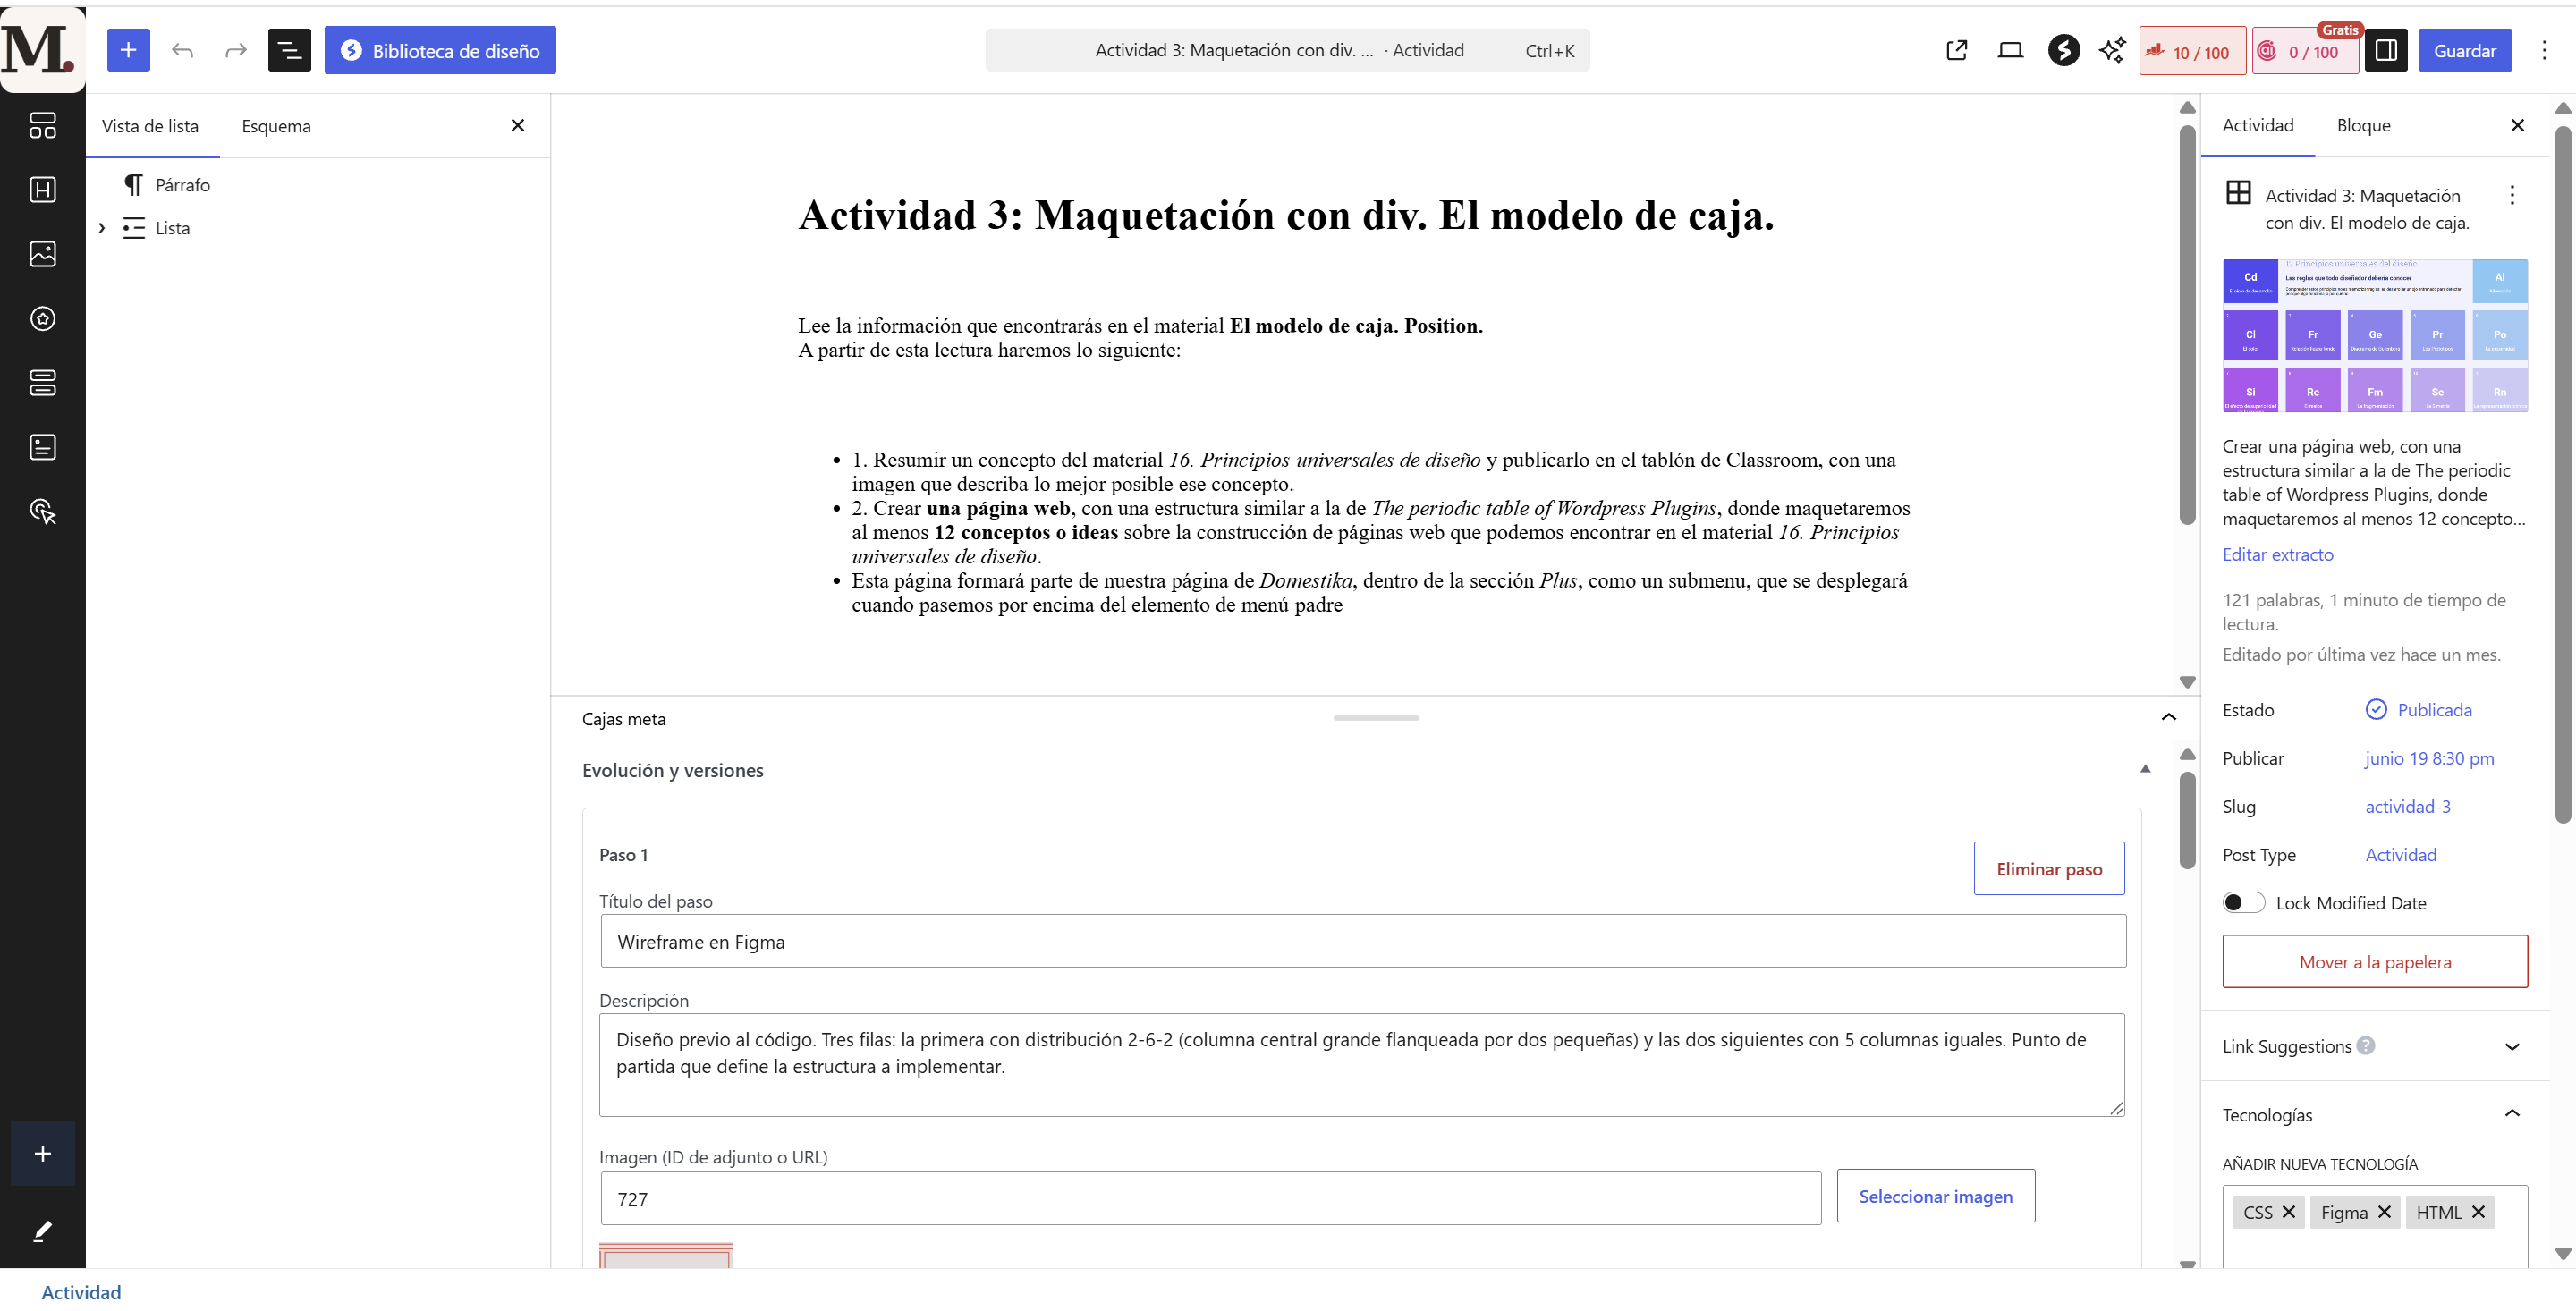Image resolution: width=2576 pixels, height=1311 pixels.
Task: Open the Link Suggestions help icon
Action: click(x=2365, y=1045)
